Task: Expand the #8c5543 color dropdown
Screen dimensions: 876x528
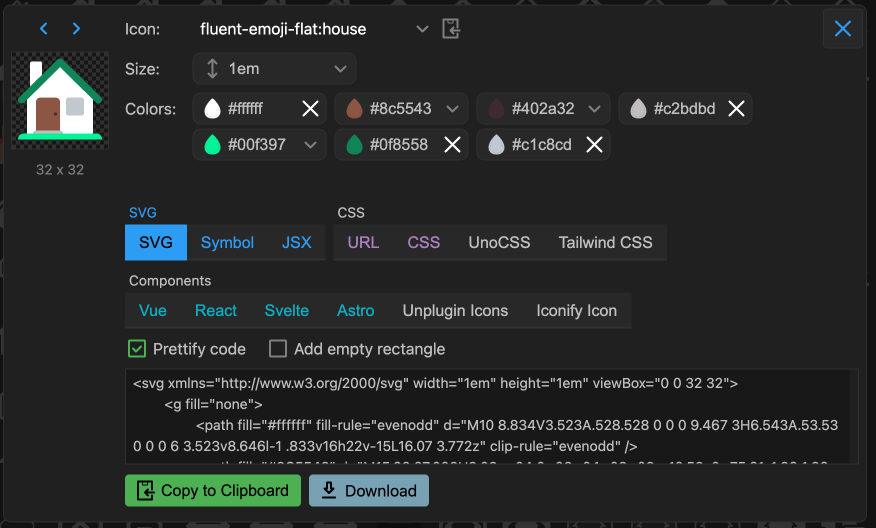Action: point(452,109)
